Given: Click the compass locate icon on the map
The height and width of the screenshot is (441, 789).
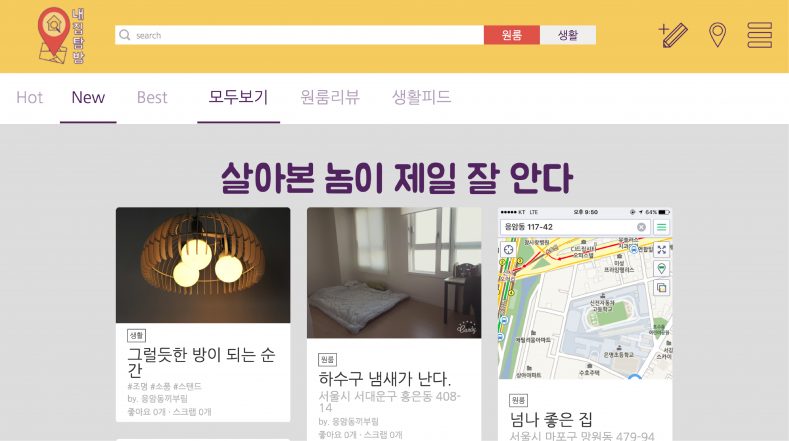Looking at the screenshot, I should [x=509, y=250].
